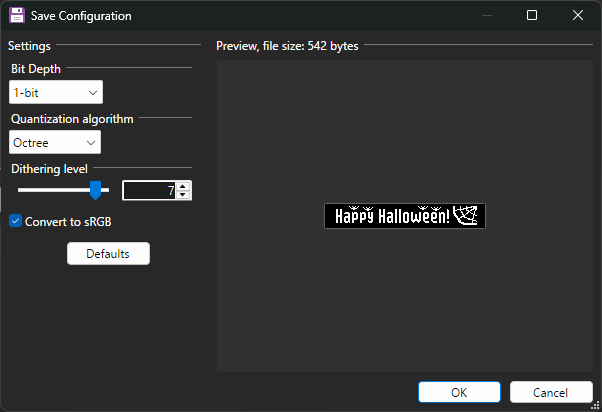Click the dithering slider track left of thumb
Screen dimensions: 602x412
(x=50, y=189)
